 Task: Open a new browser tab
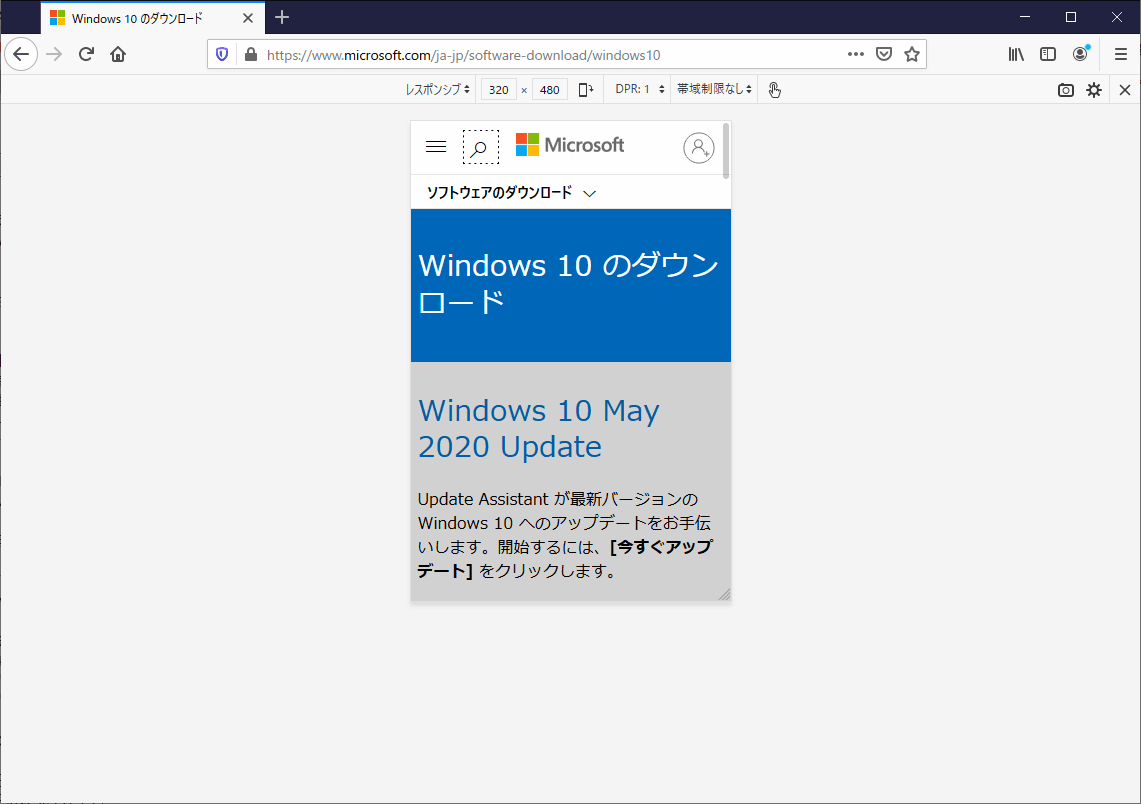click(282, 17)
